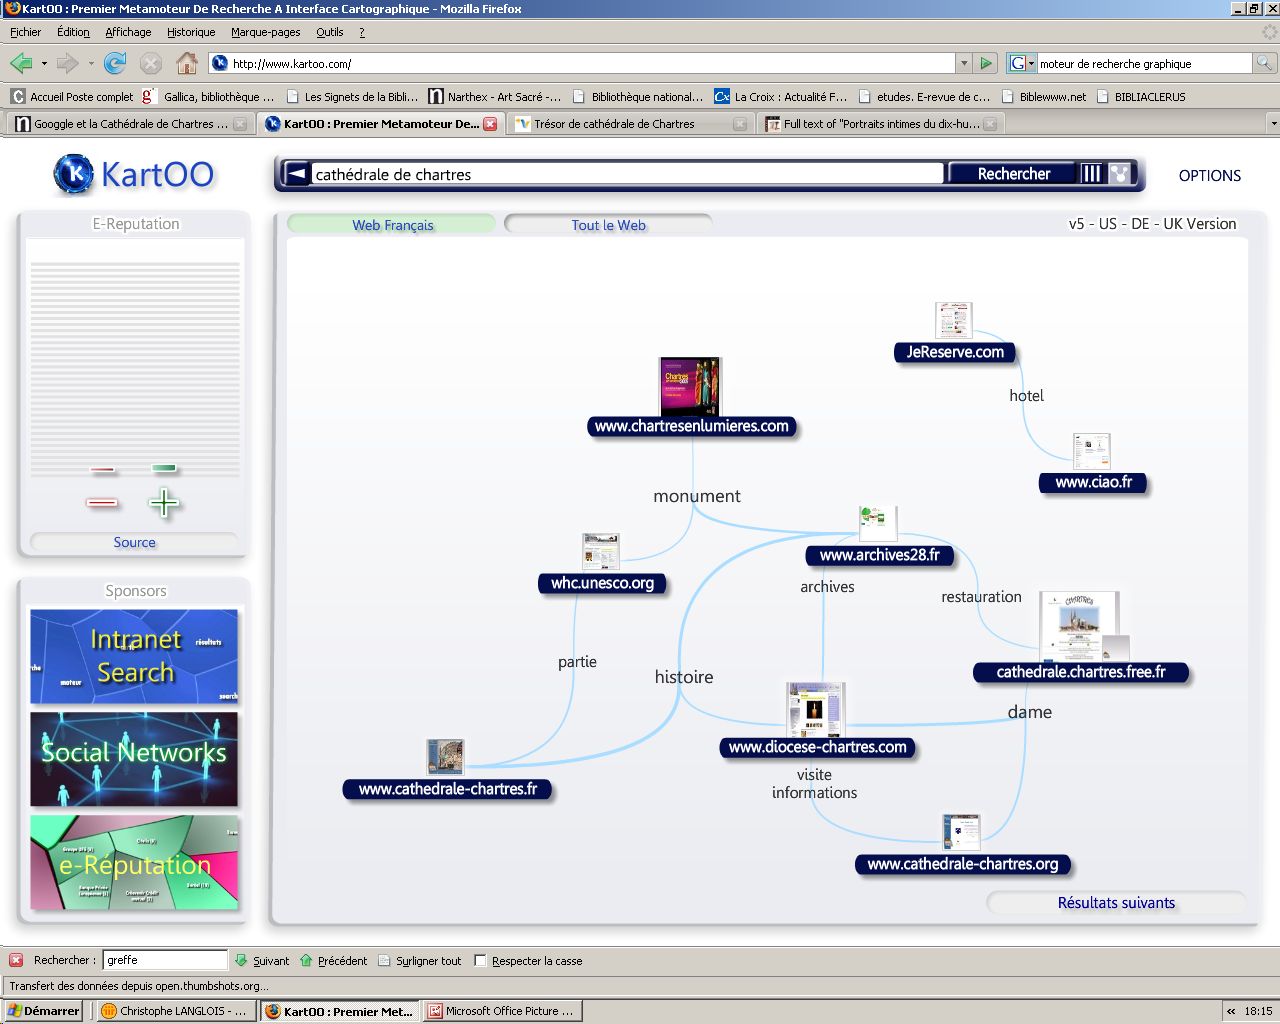Open JeReserve.com node label
This screenshot has height=1024, width=1280.
[x=955, y=352]
